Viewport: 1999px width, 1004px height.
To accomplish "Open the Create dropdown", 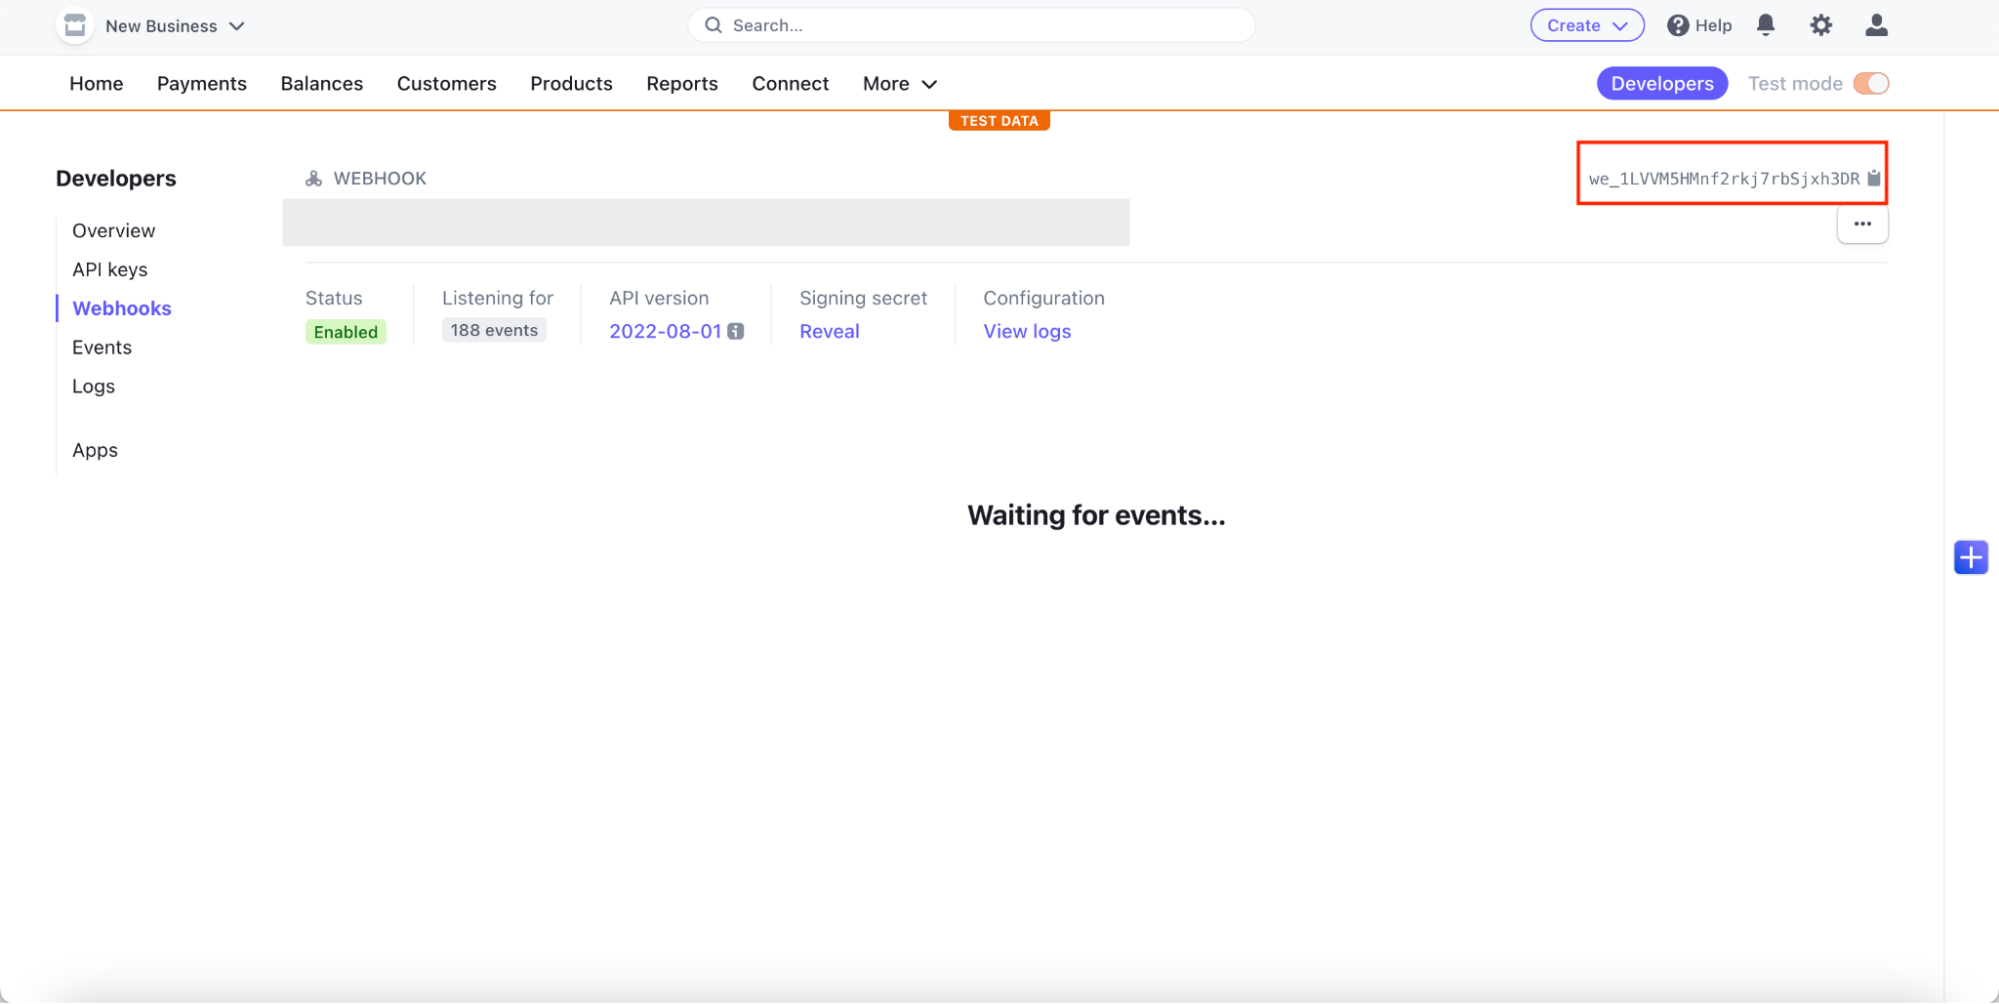I will 1586,25.
